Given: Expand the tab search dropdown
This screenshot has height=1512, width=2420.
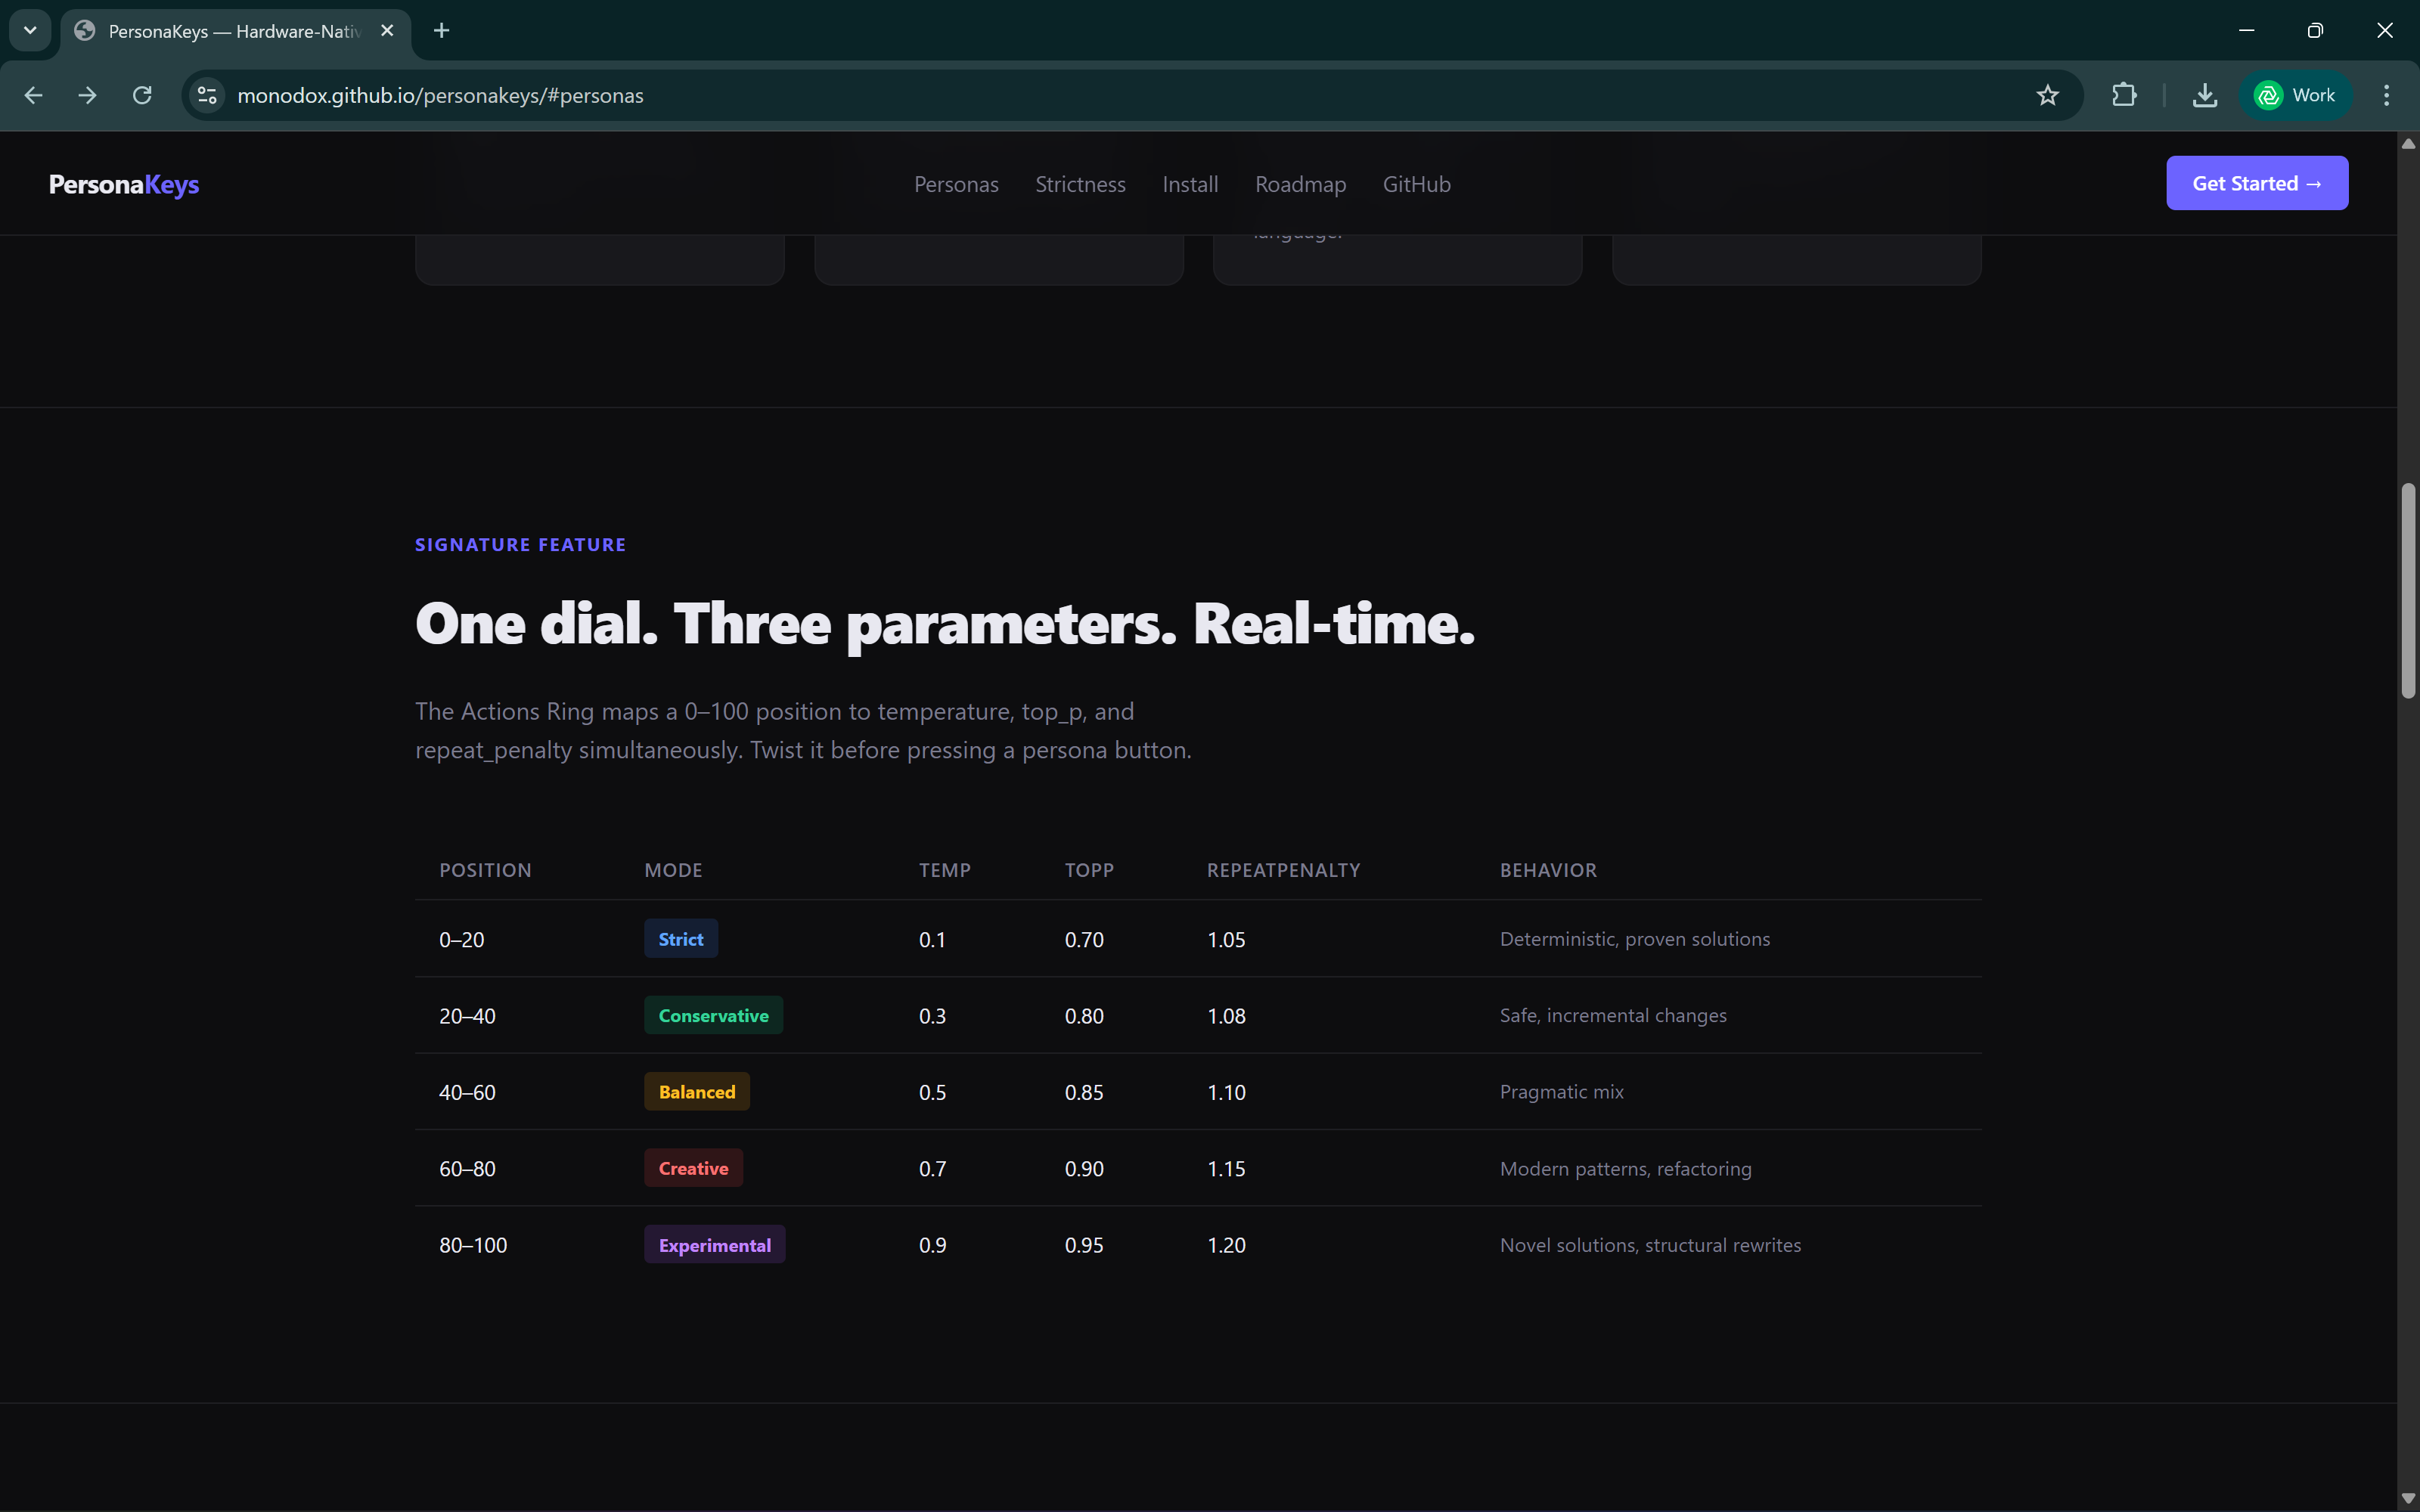Looking at the screenshot, I should pos(30,30).
